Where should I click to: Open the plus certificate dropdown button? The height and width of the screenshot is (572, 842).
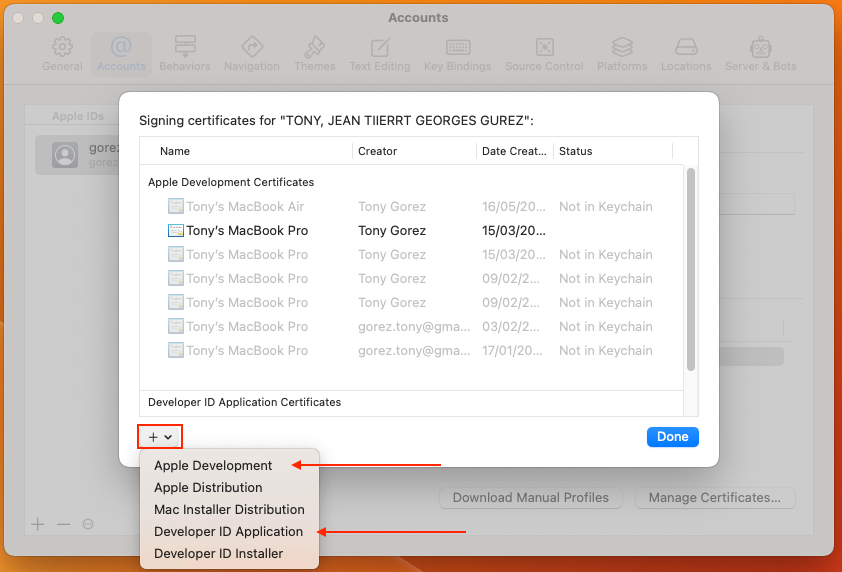coord(160,437)
